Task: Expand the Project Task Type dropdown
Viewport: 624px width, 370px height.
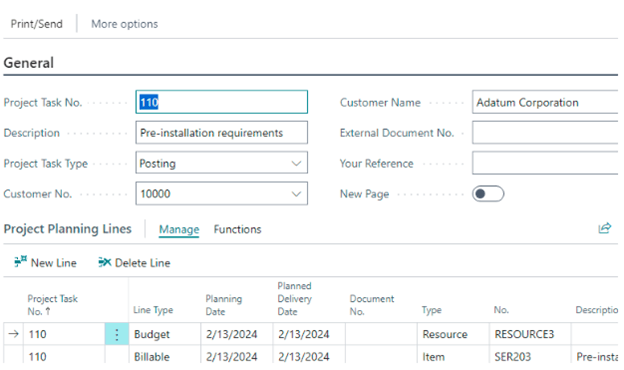Action: coord(296,163)
